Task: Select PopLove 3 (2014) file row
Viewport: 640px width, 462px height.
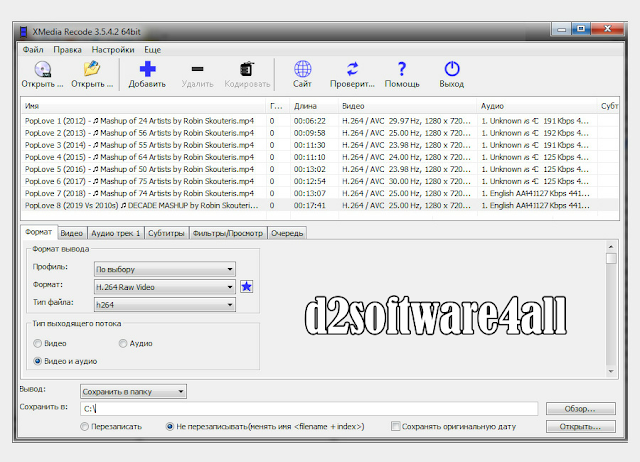Action: pos(320,145)
